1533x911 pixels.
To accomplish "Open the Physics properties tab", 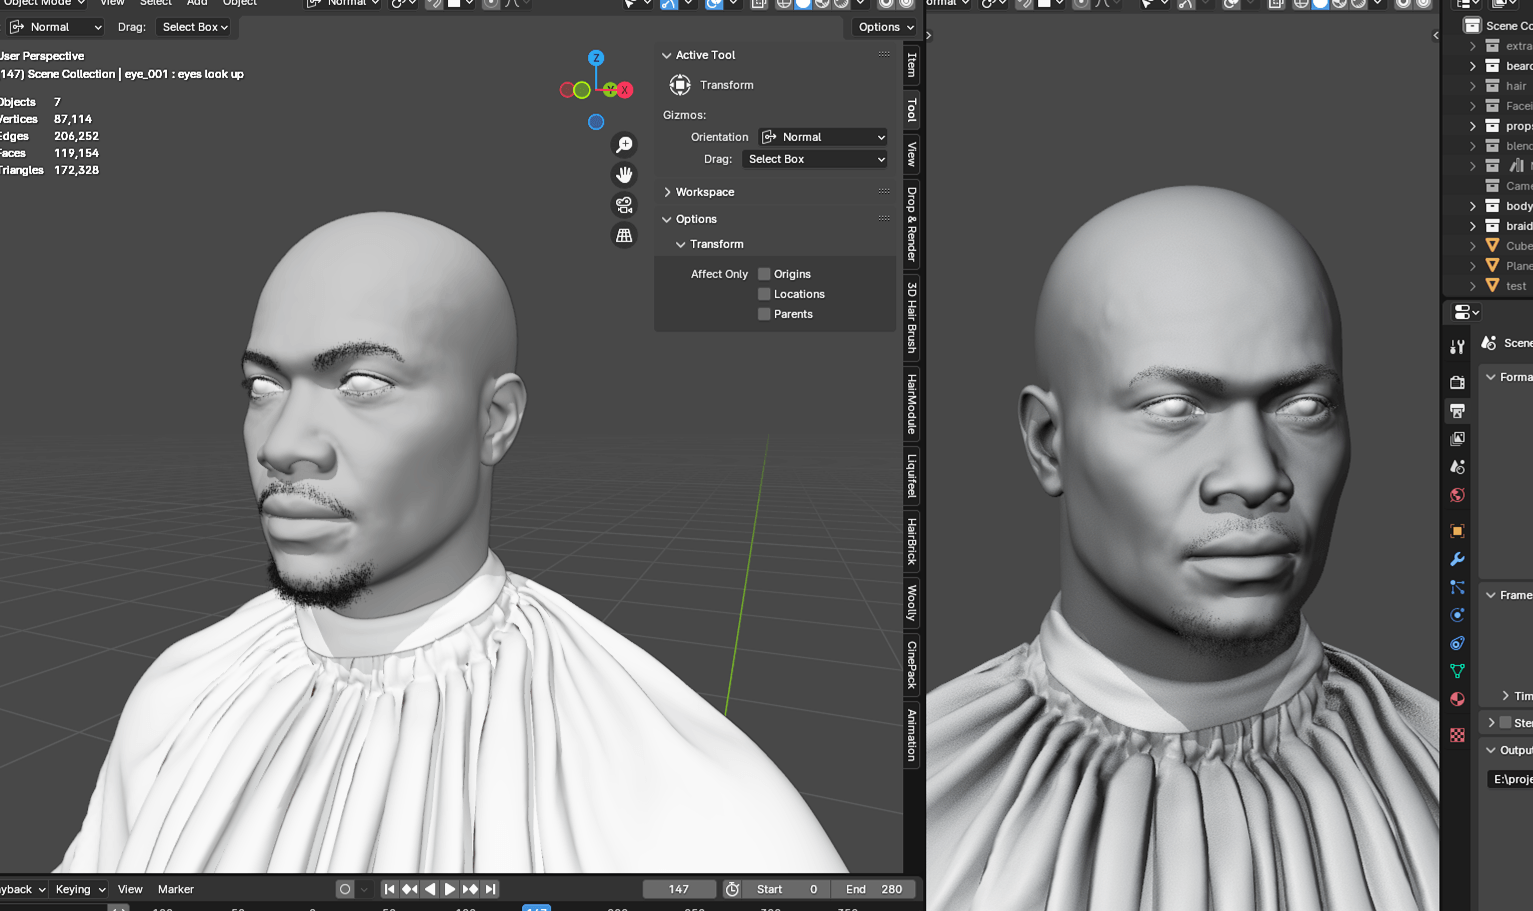I will coord(1456,615).
